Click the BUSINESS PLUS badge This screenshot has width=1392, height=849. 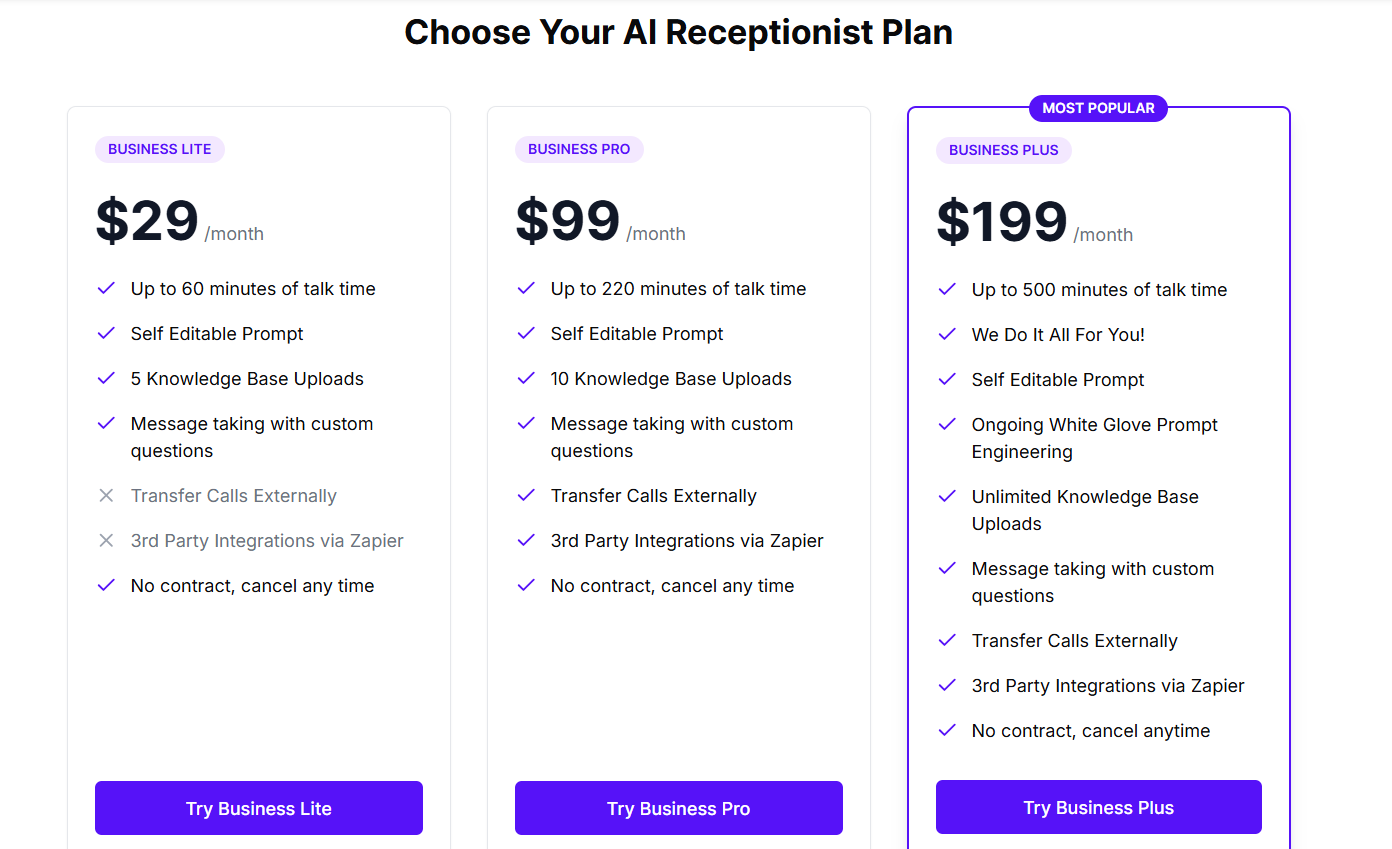click(x=1004, y=150)
